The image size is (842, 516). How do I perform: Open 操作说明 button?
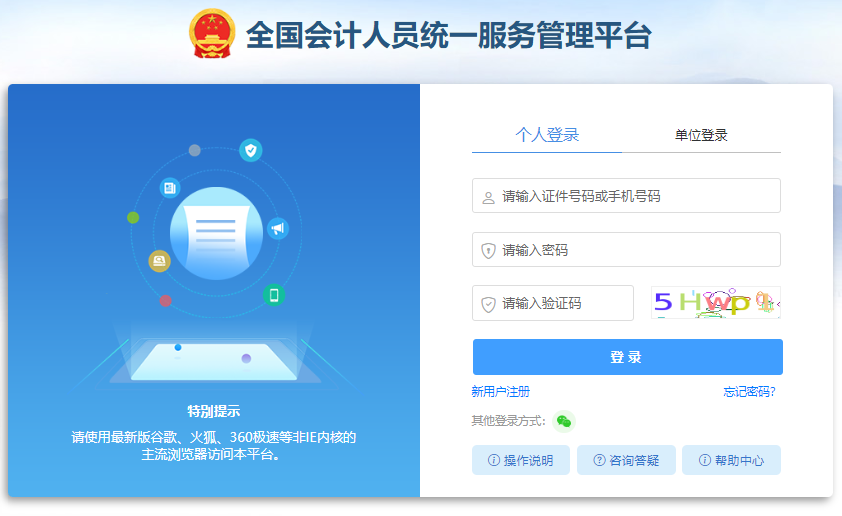(x=521, y=460)
